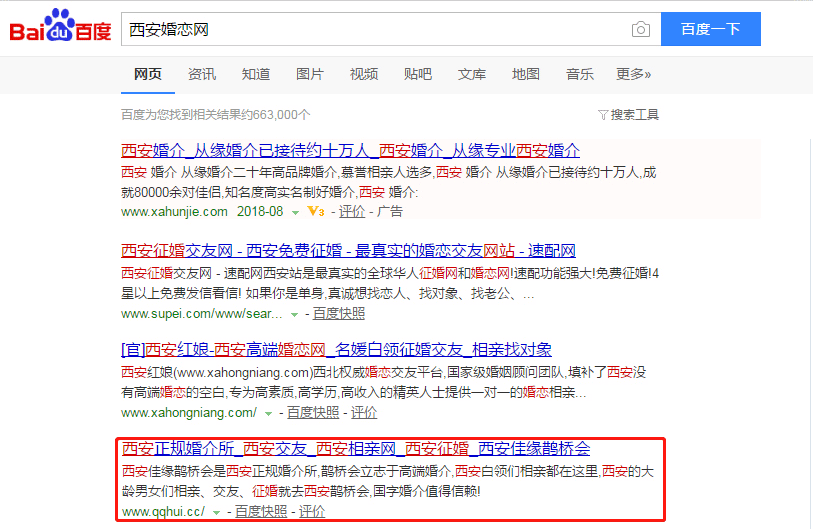
Task: Open 百度快照 for supei.com result
Action: pyautogui.click(x=339, y=314)
